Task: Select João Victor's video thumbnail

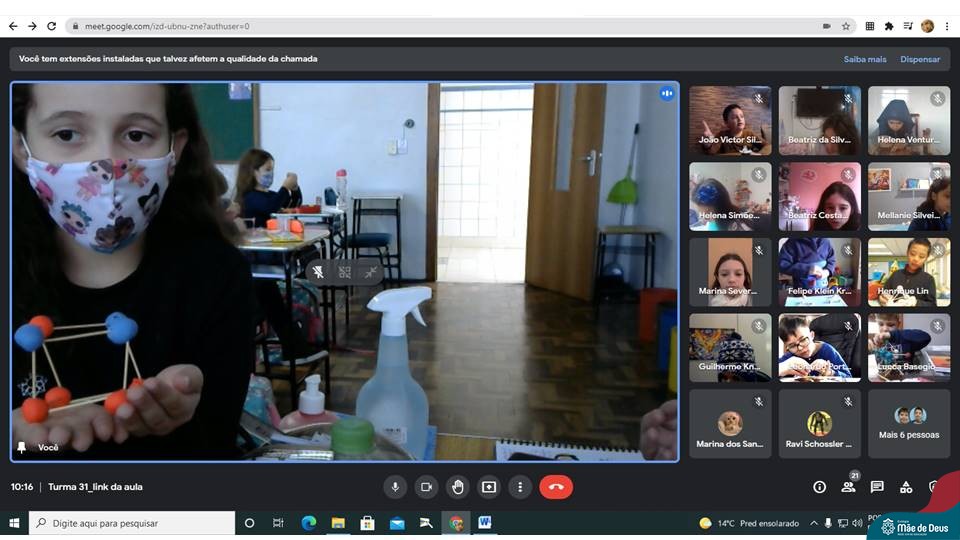Action: pyautogui.click(x=730, y=120)
